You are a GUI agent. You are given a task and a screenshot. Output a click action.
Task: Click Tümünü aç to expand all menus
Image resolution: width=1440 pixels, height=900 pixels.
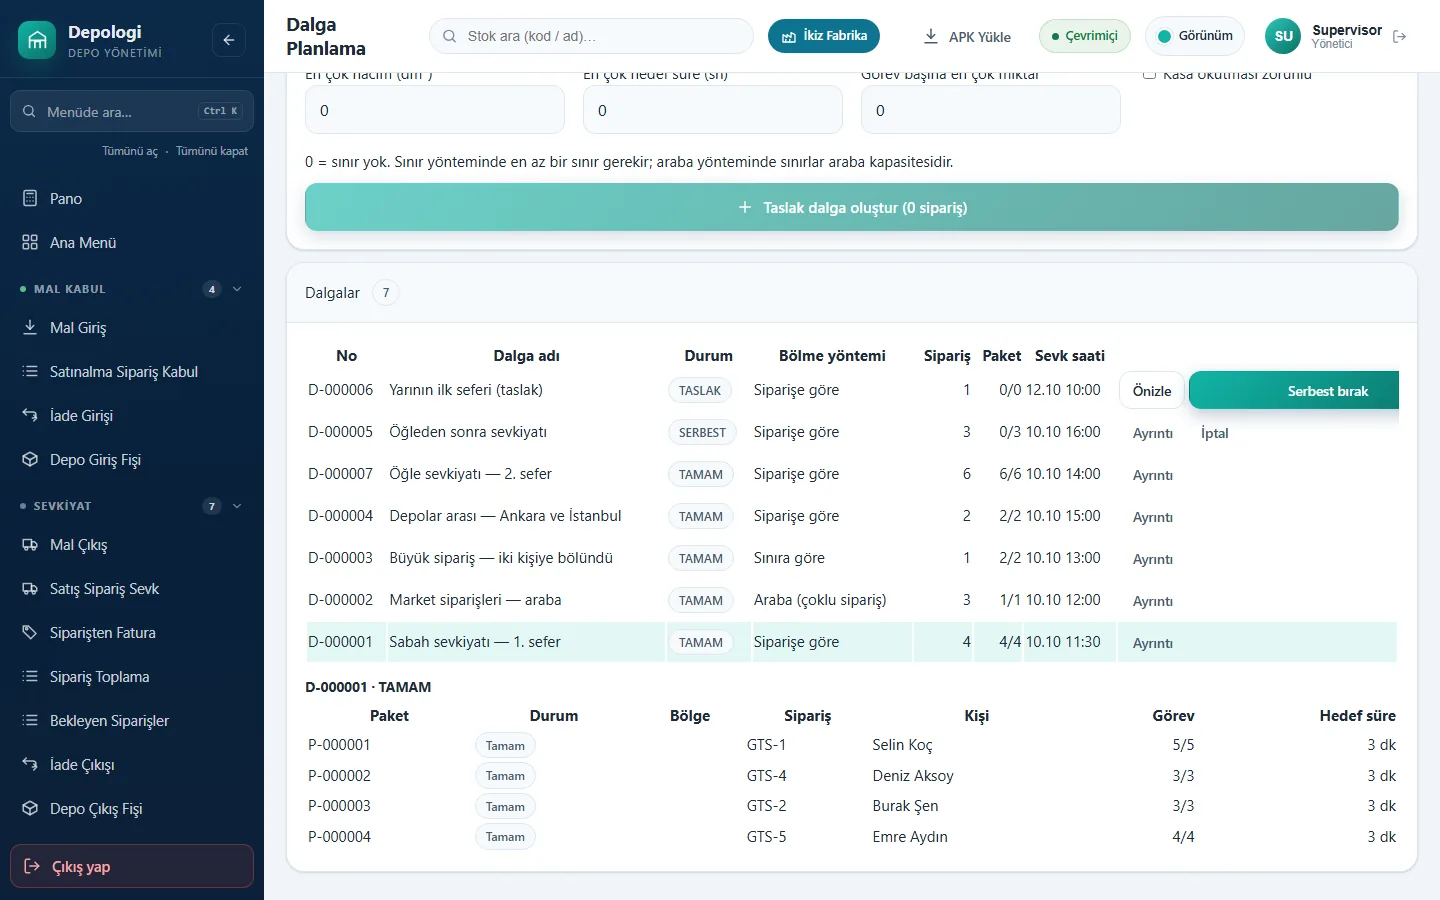pyautogui.click(x=130, y=151)
